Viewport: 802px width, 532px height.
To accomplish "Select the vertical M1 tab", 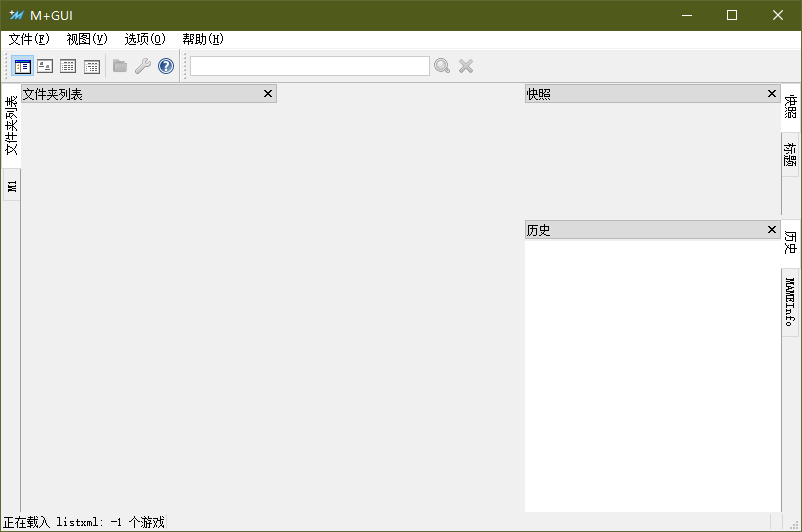I will tap(12, 186).
